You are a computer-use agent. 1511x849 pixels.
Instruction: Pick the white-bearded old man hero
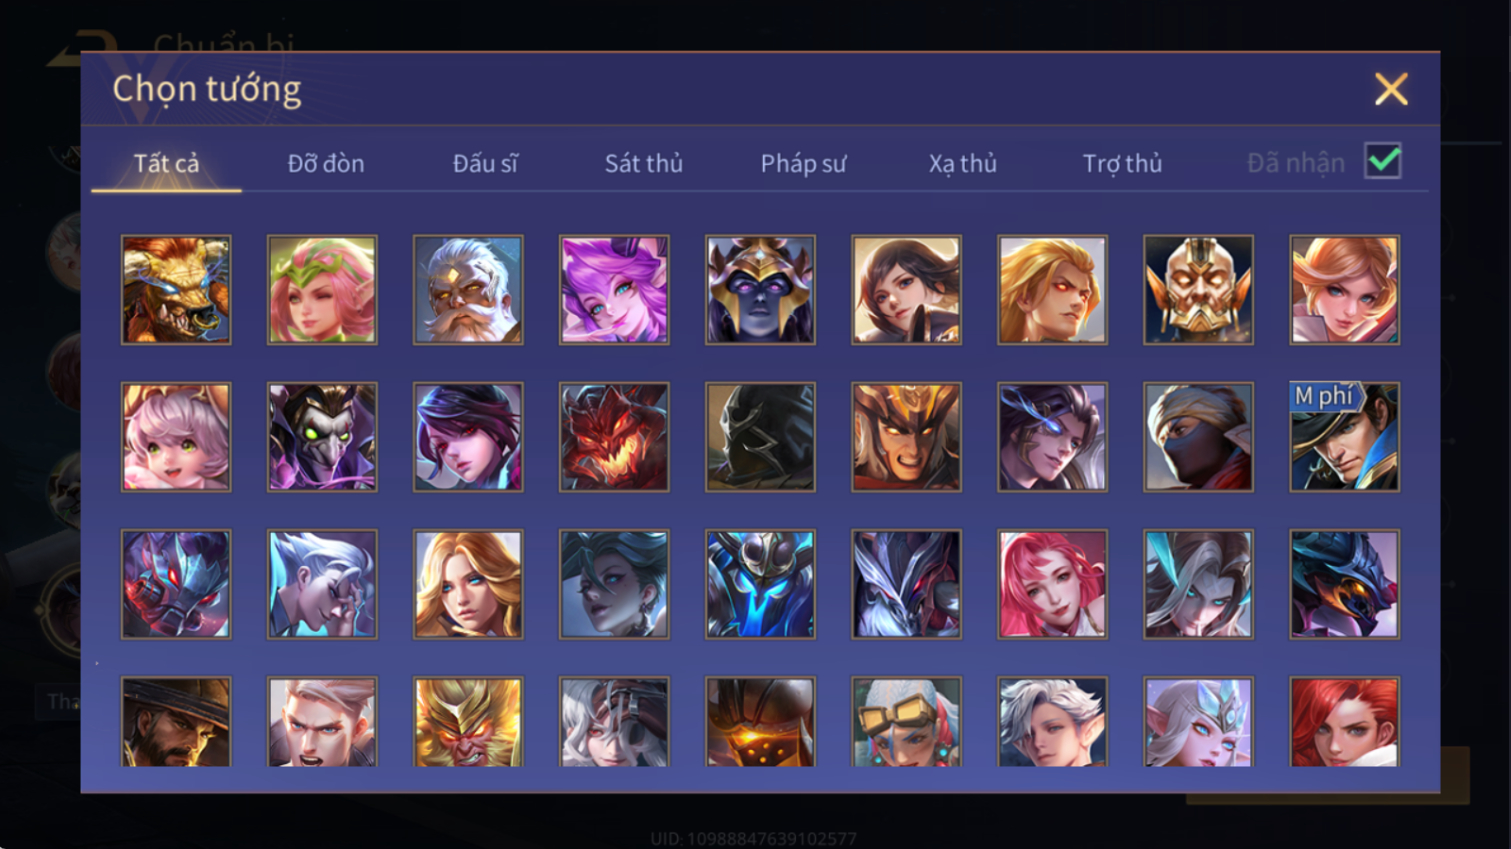pyautogui.click(x=468, y=290)
